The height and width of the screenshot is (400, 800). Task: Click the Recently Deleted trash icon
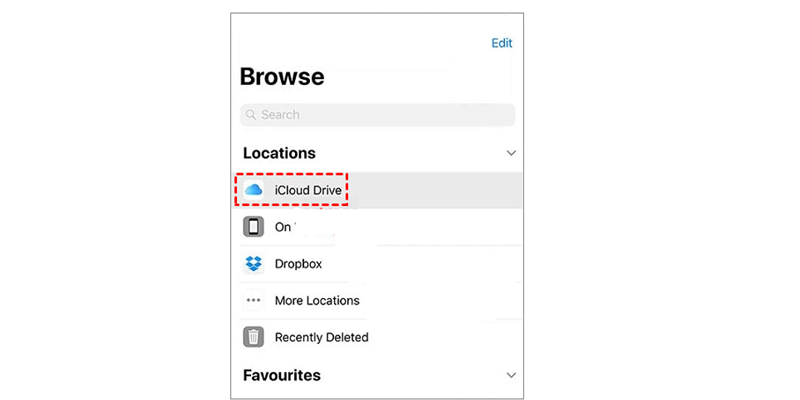point(254,337)
